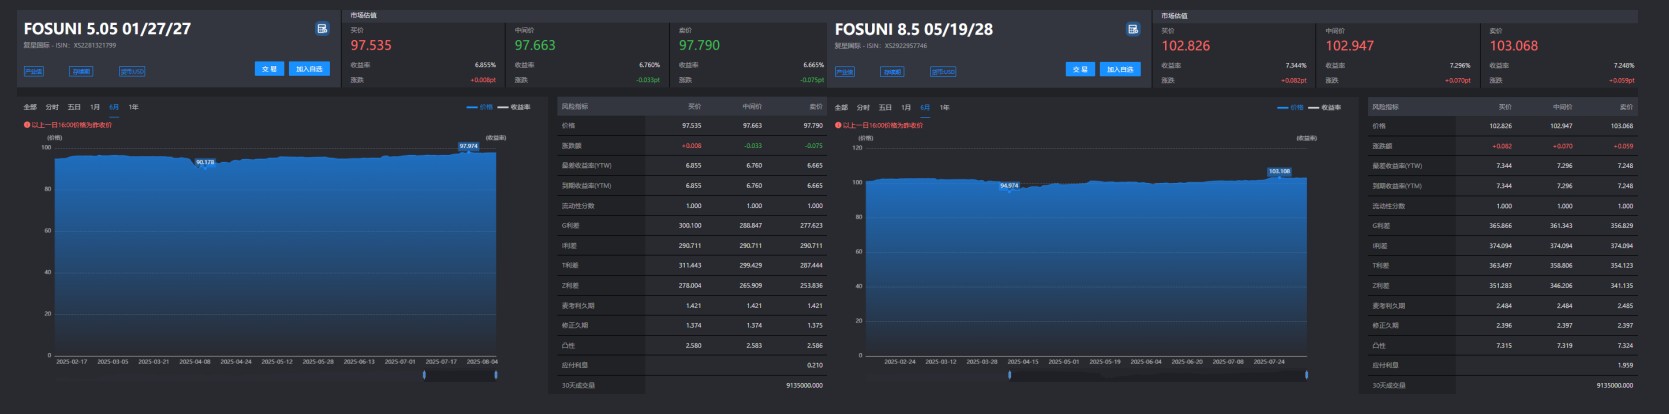Screen dimensions: 1669x414
Task: Select 6月 range on FOSUNI 5.05 chart
Action: tap(114, 107)
